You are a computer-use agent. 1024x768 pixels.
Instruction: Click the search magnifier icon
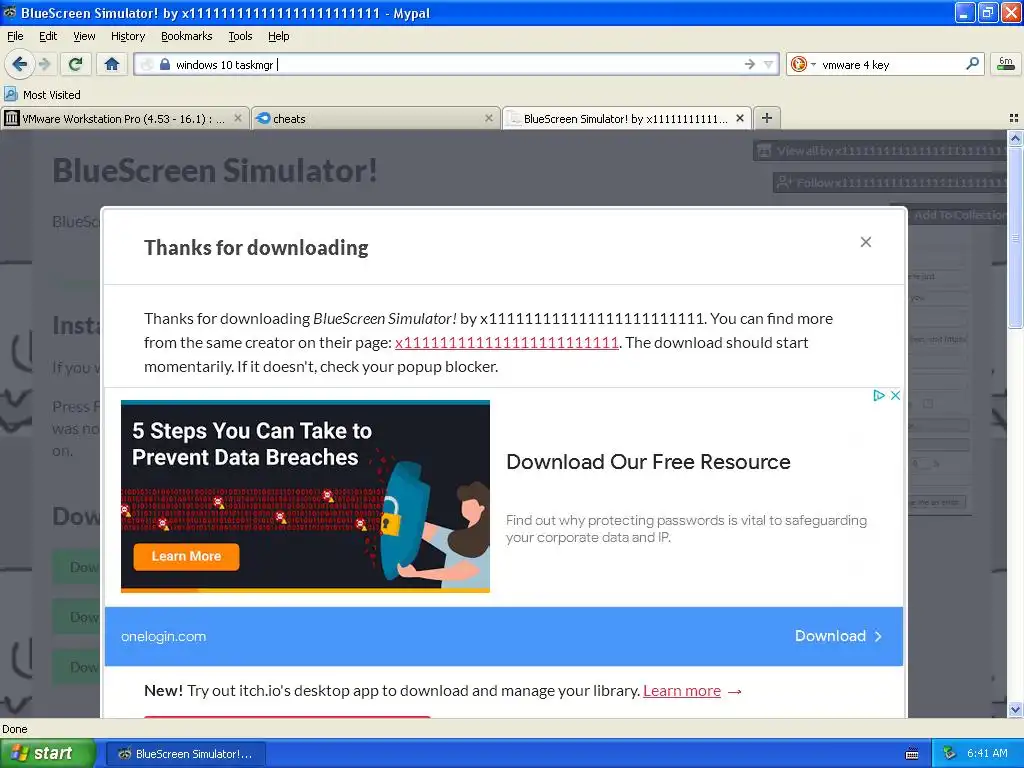(x=972, y=64)
